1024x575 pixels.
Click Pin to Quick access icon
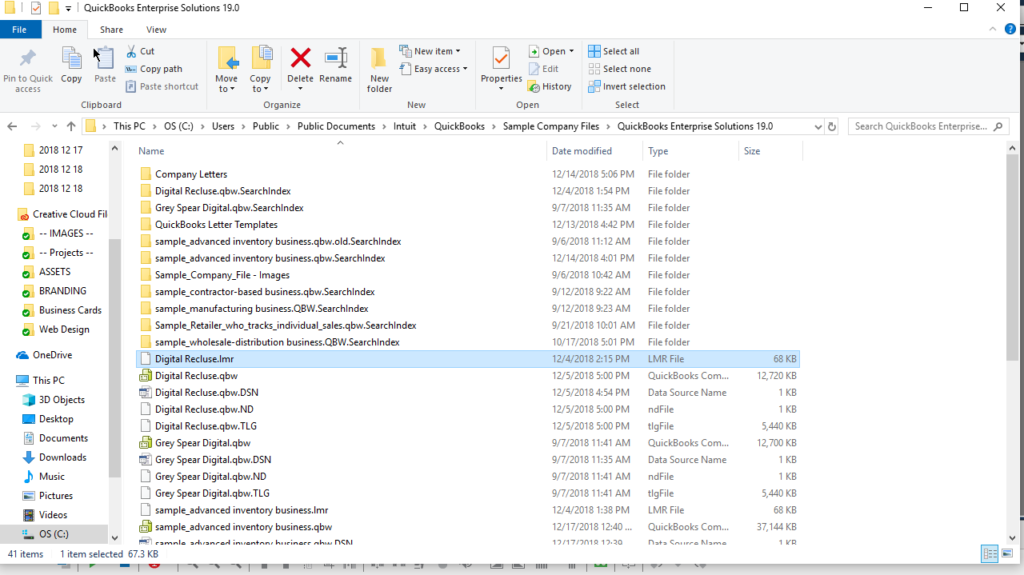pos(27,58)
